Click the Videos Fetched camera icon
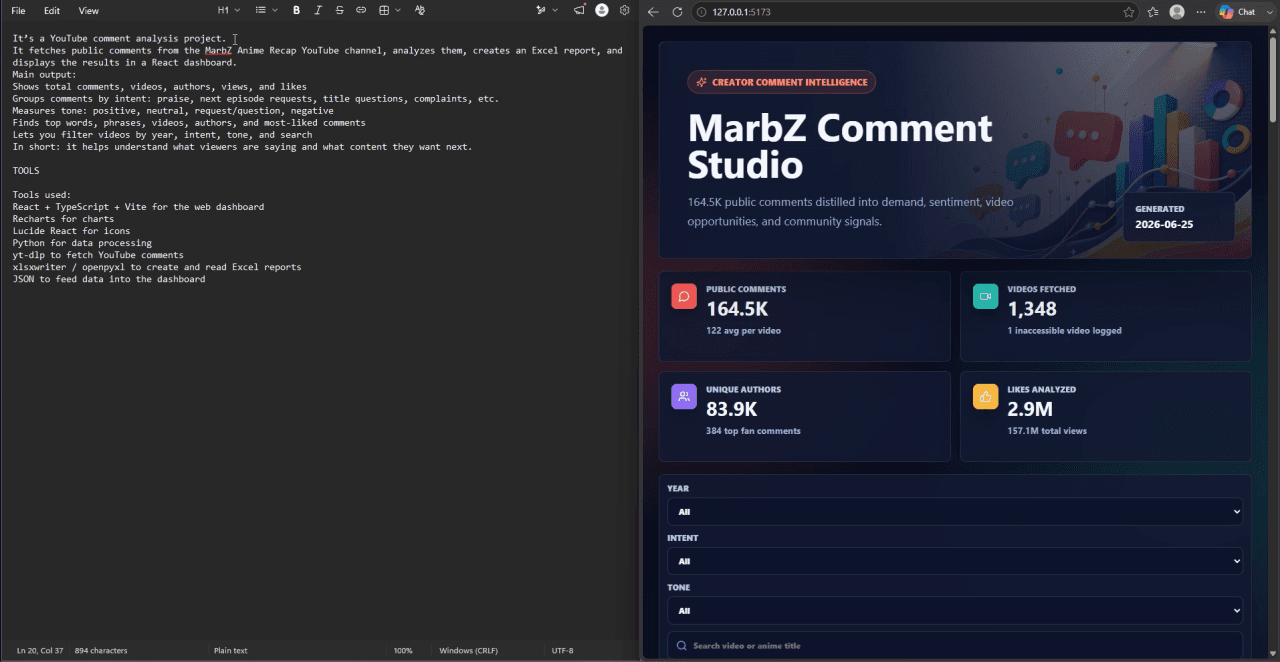 click(985, 296)
